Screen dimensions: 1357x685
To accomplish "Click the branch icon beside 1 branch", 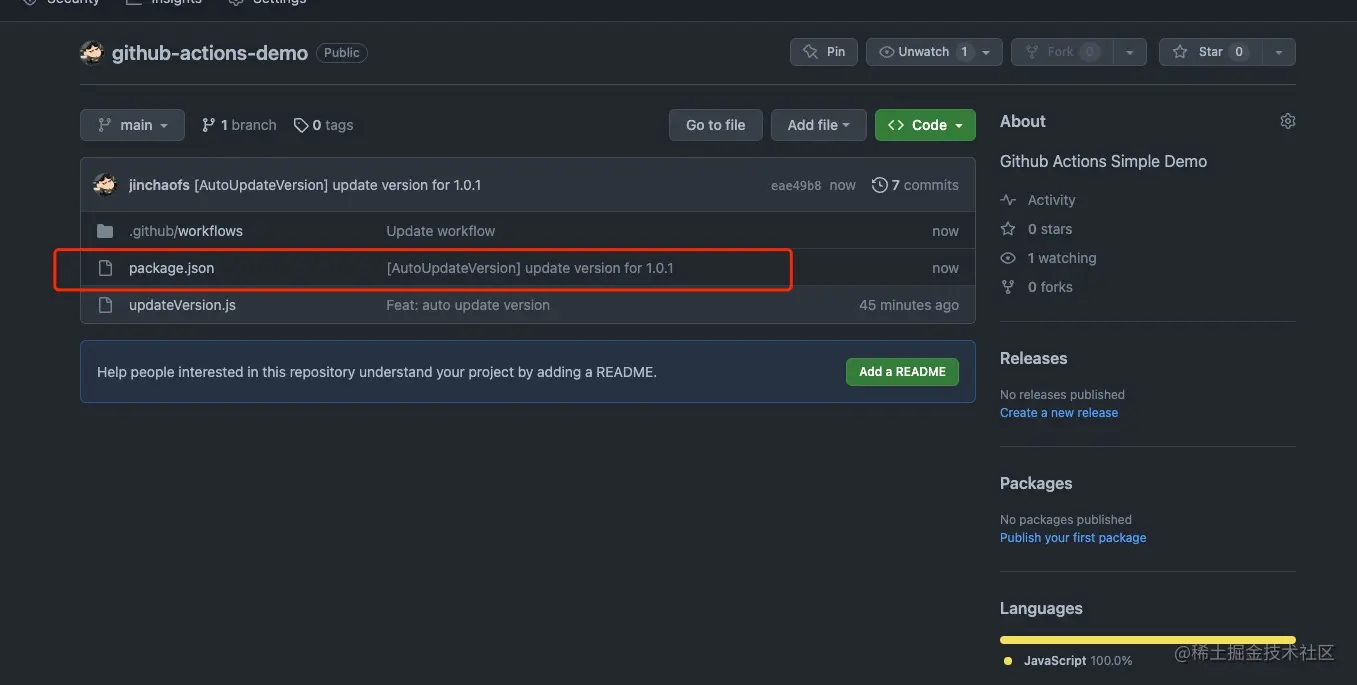I will point(208,125).
